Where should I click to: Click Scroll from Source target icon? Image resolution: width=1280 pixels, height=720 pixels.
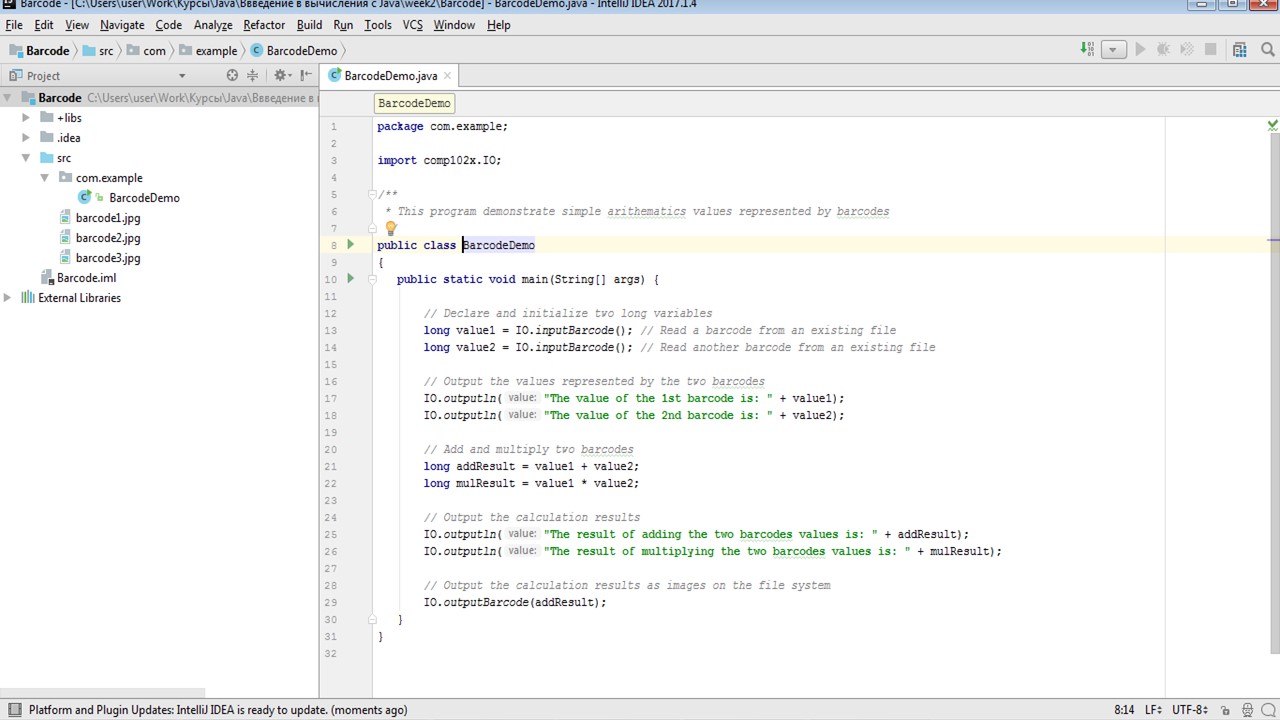[233, 76]
